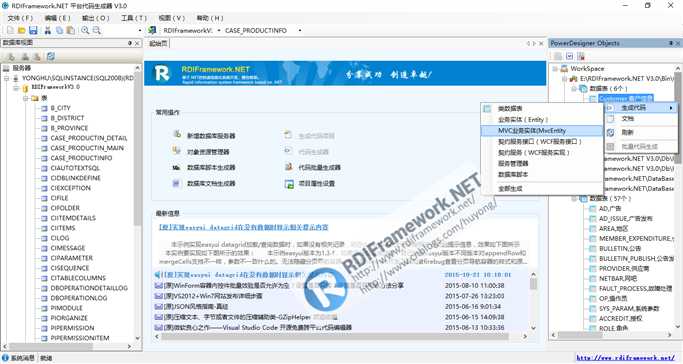Collapse the WorkSpace tree node

click(555, 69)
